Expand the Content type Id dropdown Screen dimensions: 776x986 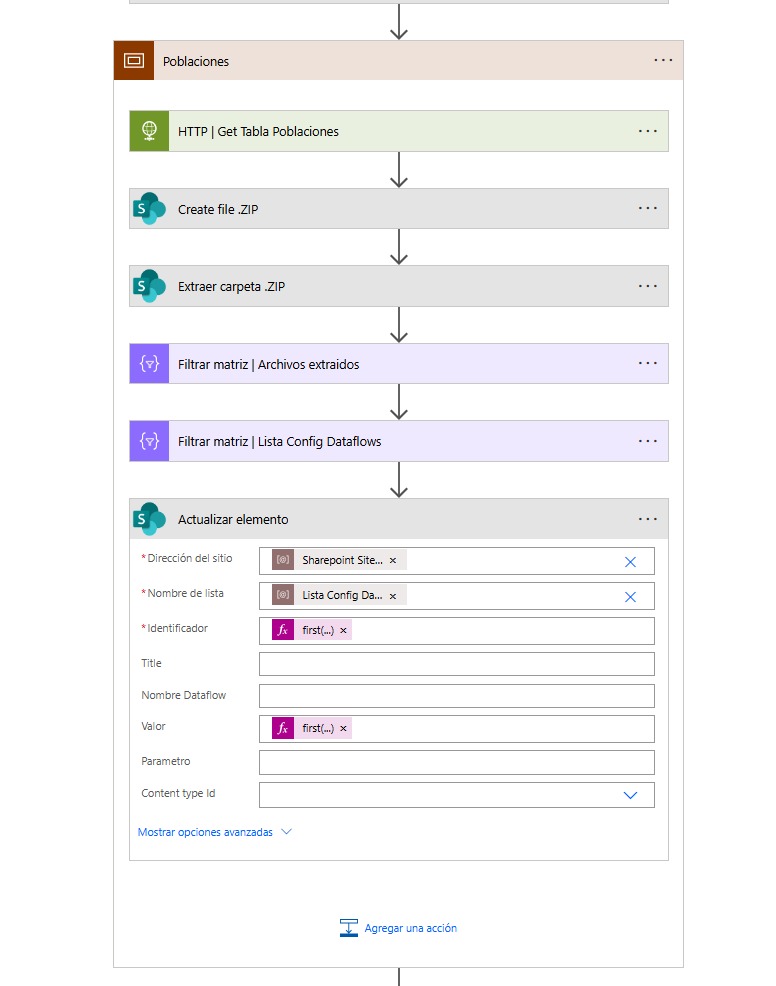coord(630,795)
